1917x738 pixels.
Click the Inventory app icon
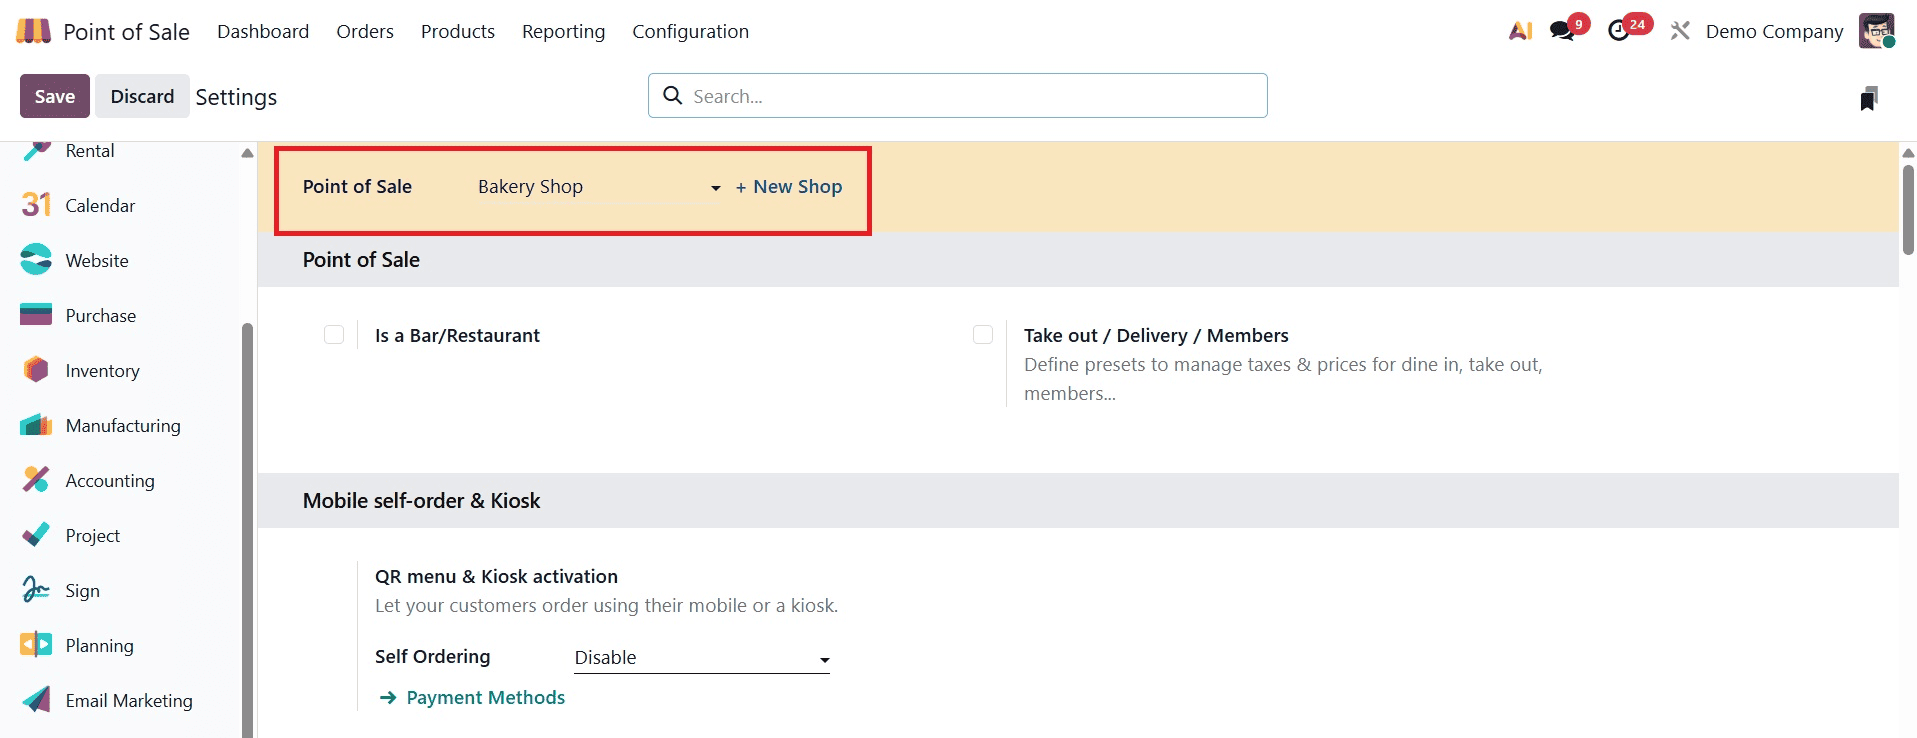(36, 370)
